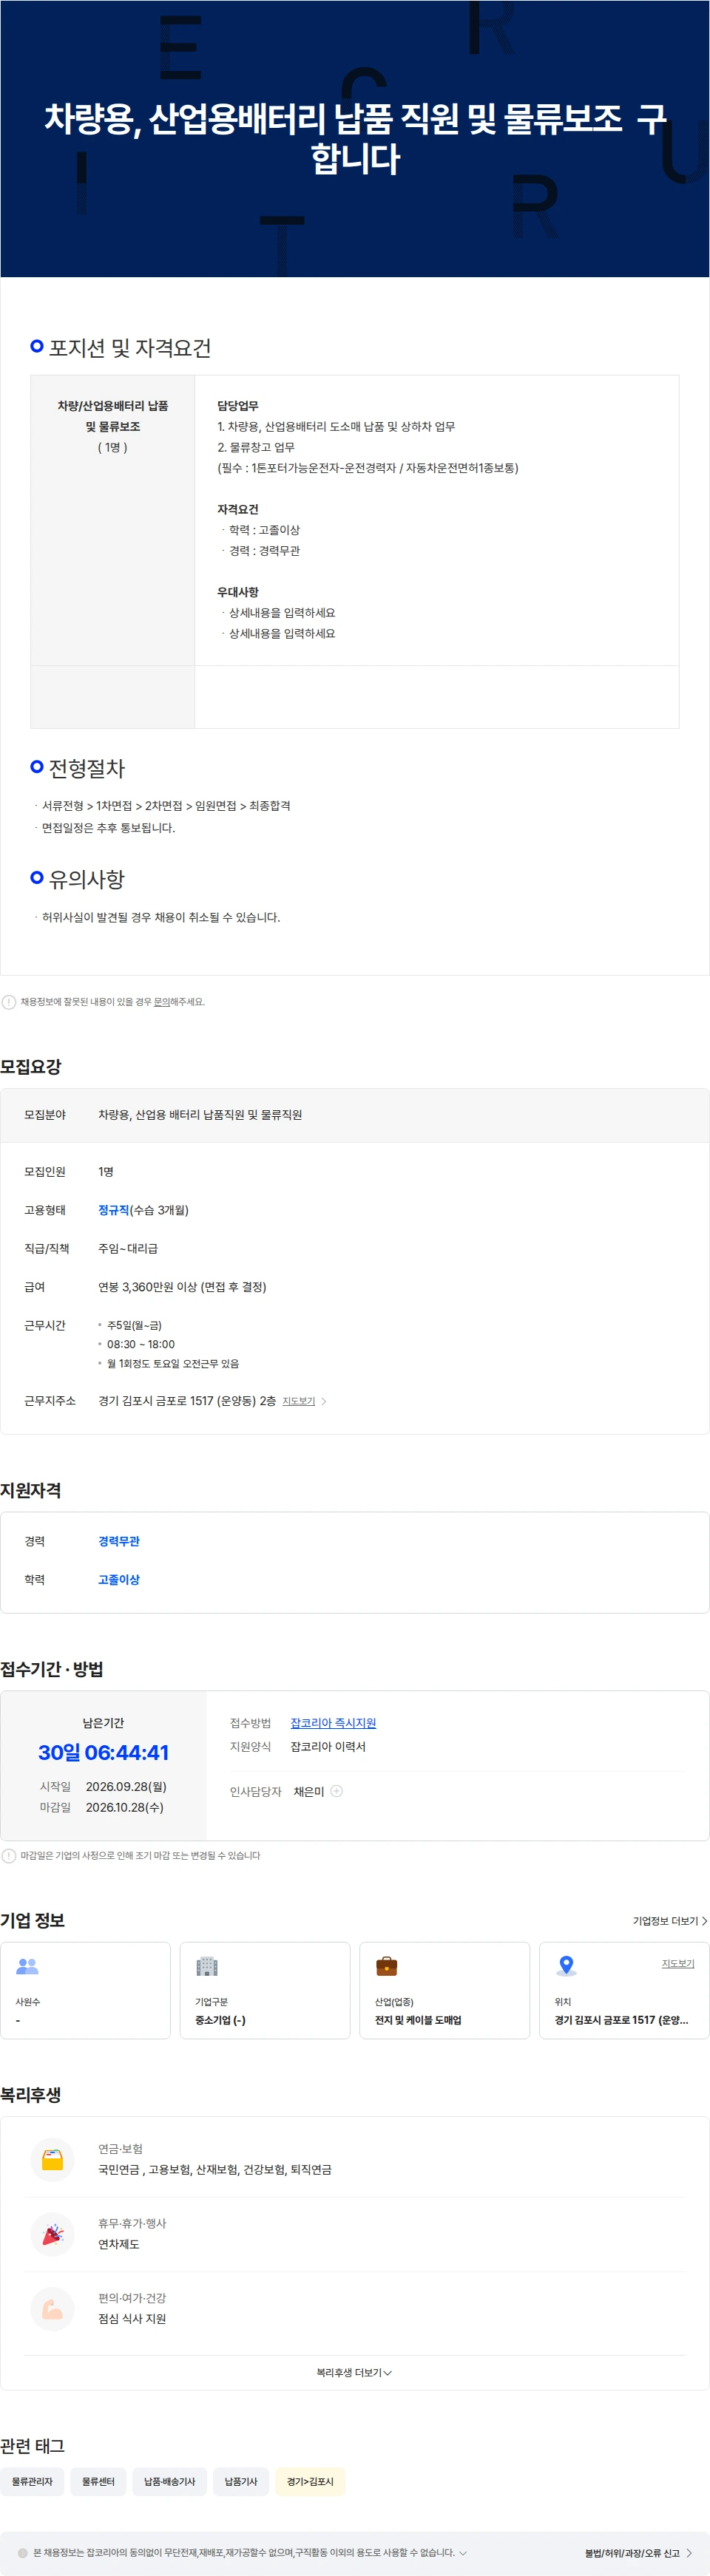Expand 복리후생 더보기

click(354, 2372)
